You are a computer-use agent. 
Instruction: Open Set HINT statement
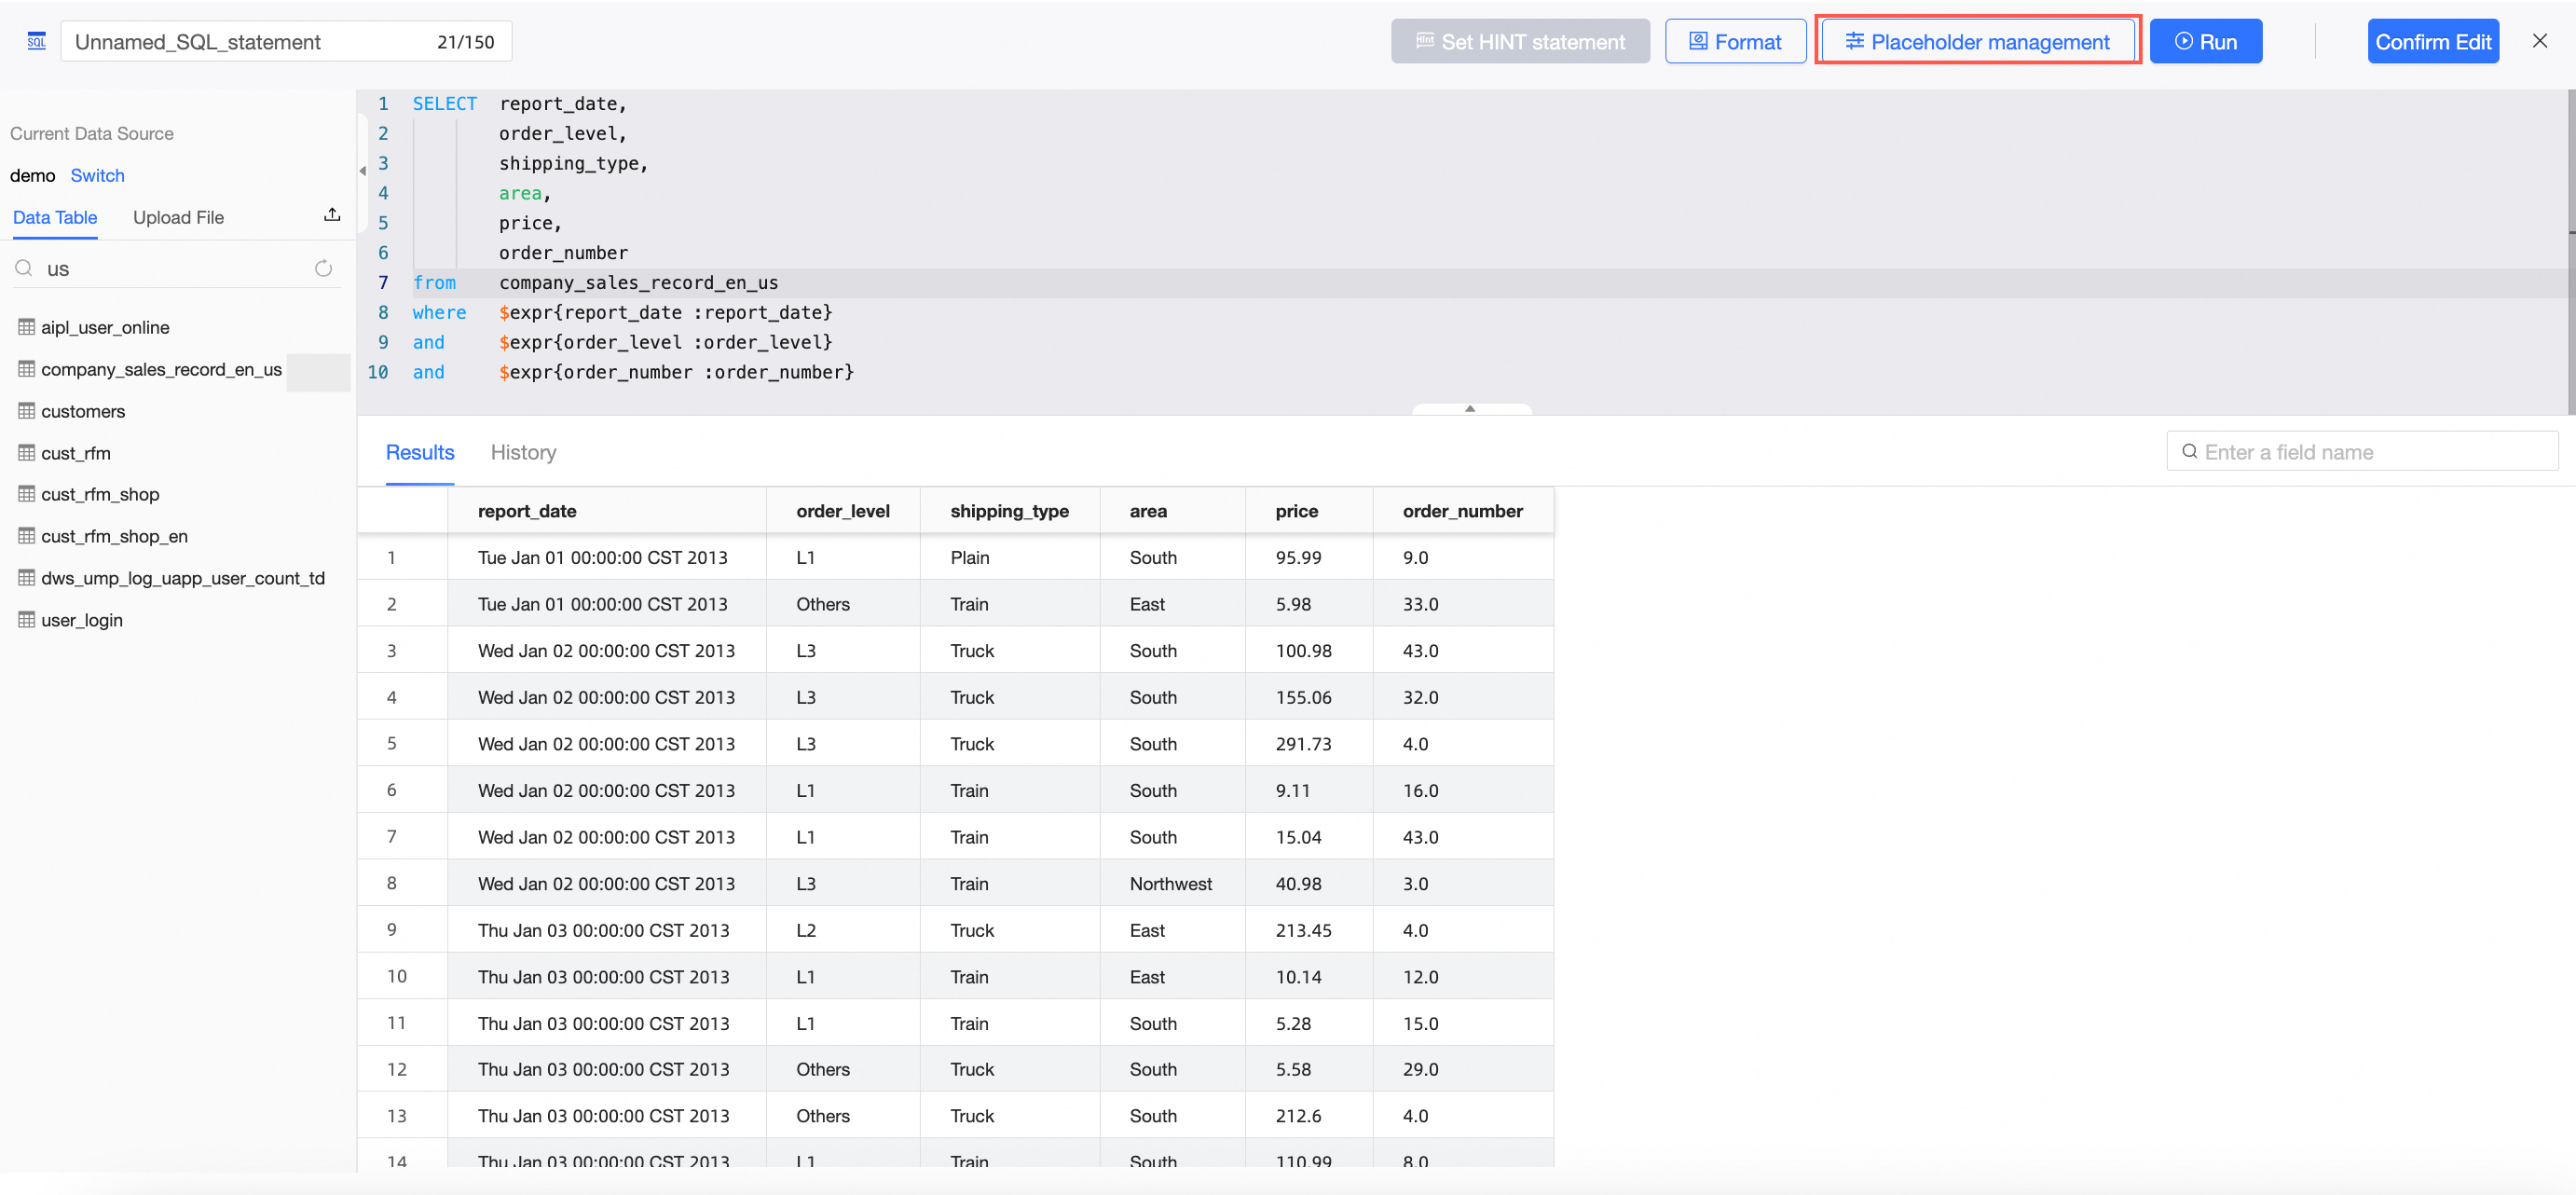[x=1520, y=41]
